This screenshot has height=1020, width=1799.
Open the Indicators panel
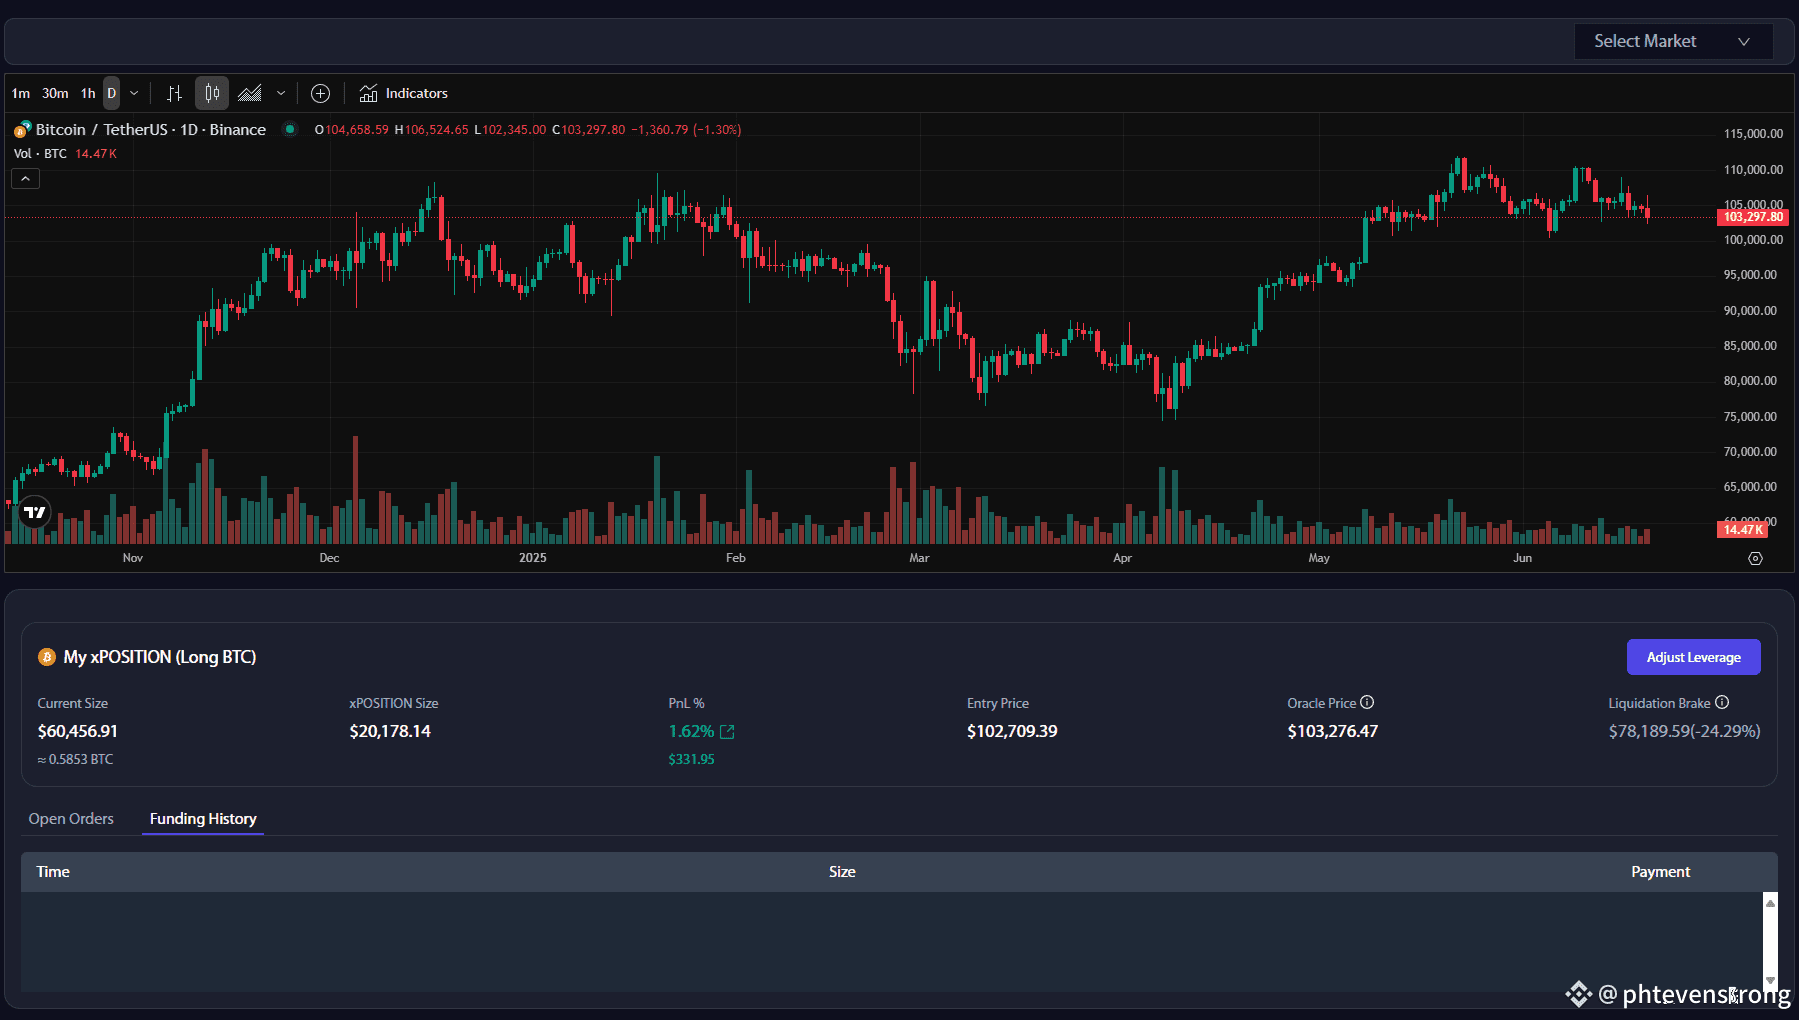pyautogui.click(x=403, y=93)
